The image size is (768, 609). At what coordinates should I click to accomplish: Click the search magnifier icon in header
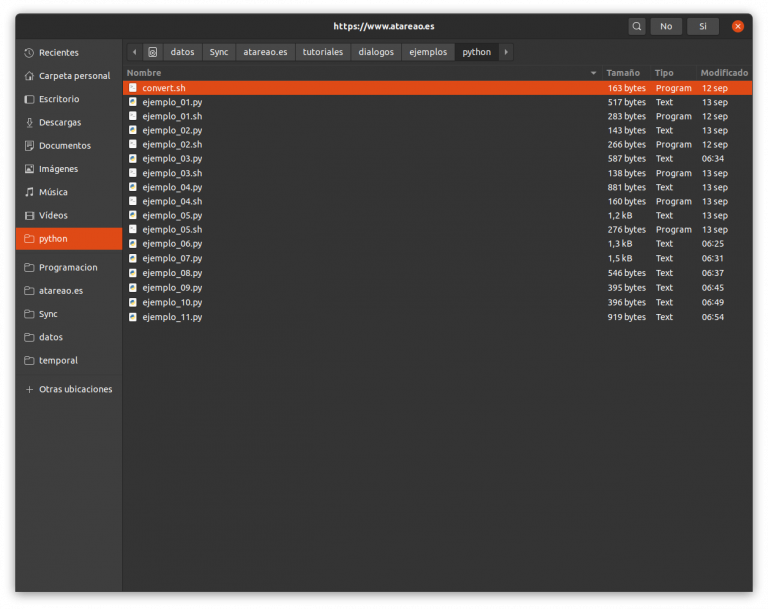pyautogui.click(x=637, y=26)
